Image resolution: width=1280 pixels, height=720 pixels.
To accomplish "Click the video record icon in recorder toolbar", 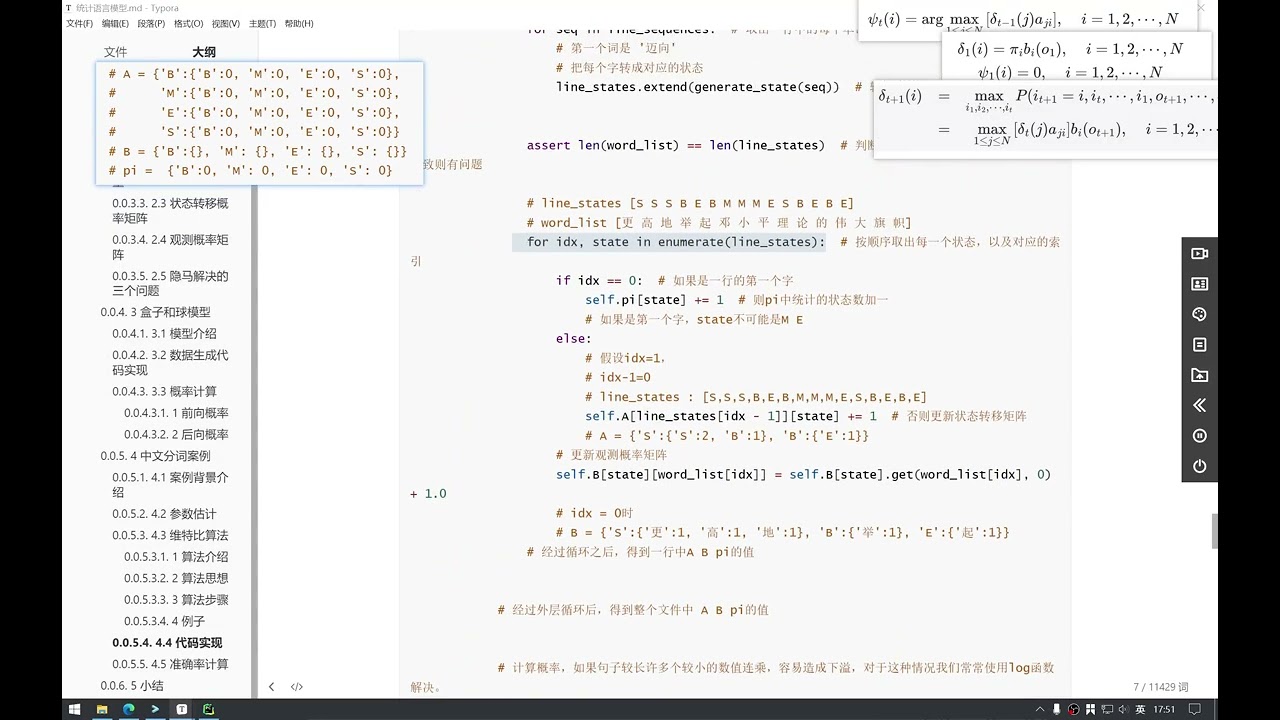I will [1200, 254].
